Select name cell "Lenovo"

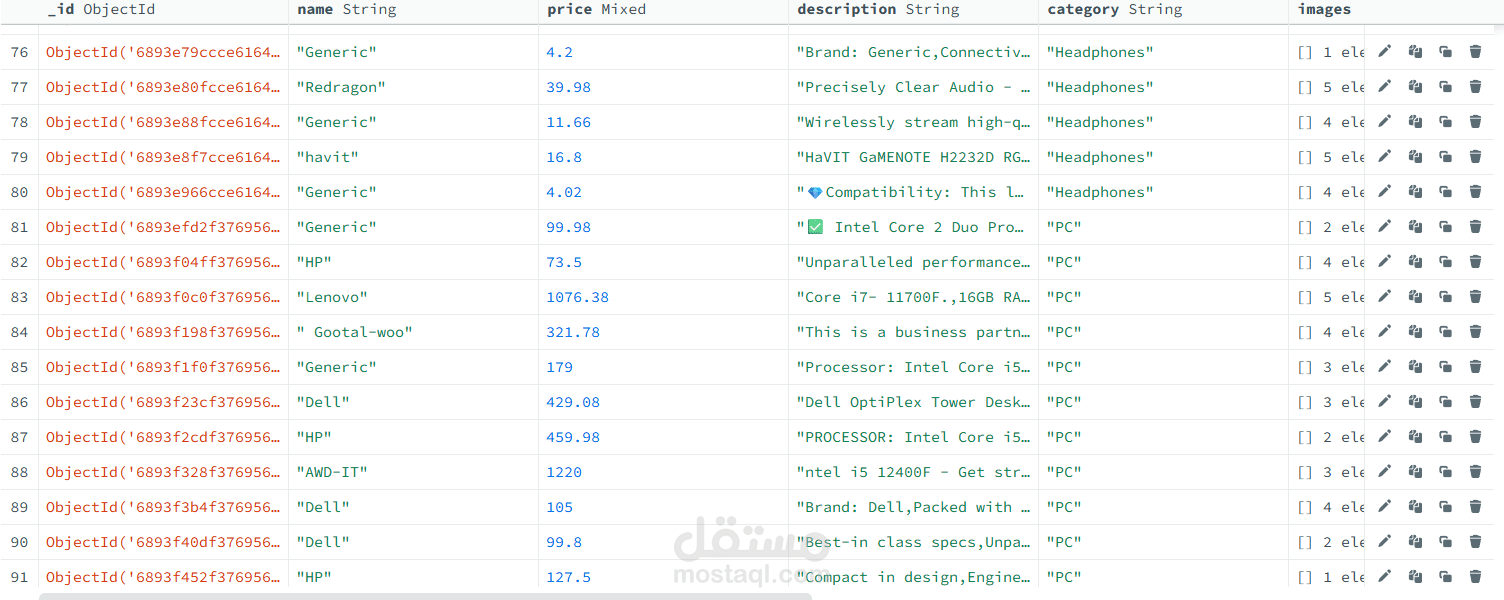click(332, 297)
